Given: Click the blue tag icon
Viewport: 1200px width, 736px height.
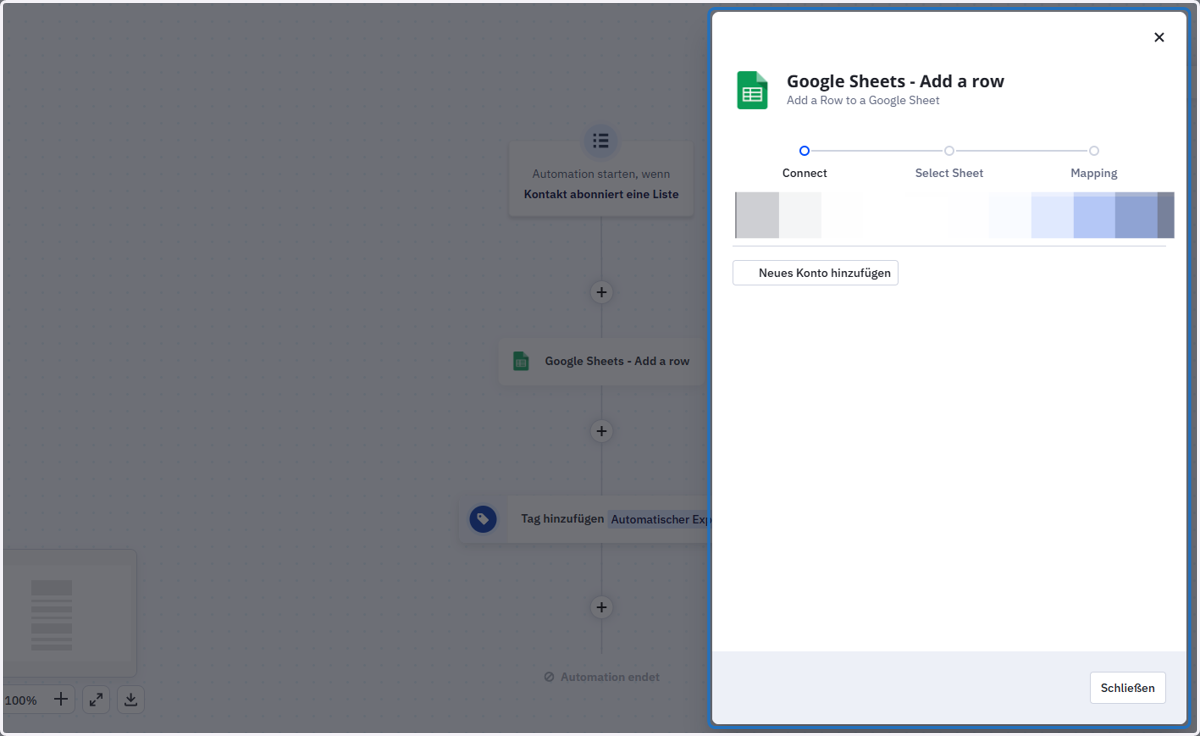Looking at the screenshot, I should tap(483, 519).
